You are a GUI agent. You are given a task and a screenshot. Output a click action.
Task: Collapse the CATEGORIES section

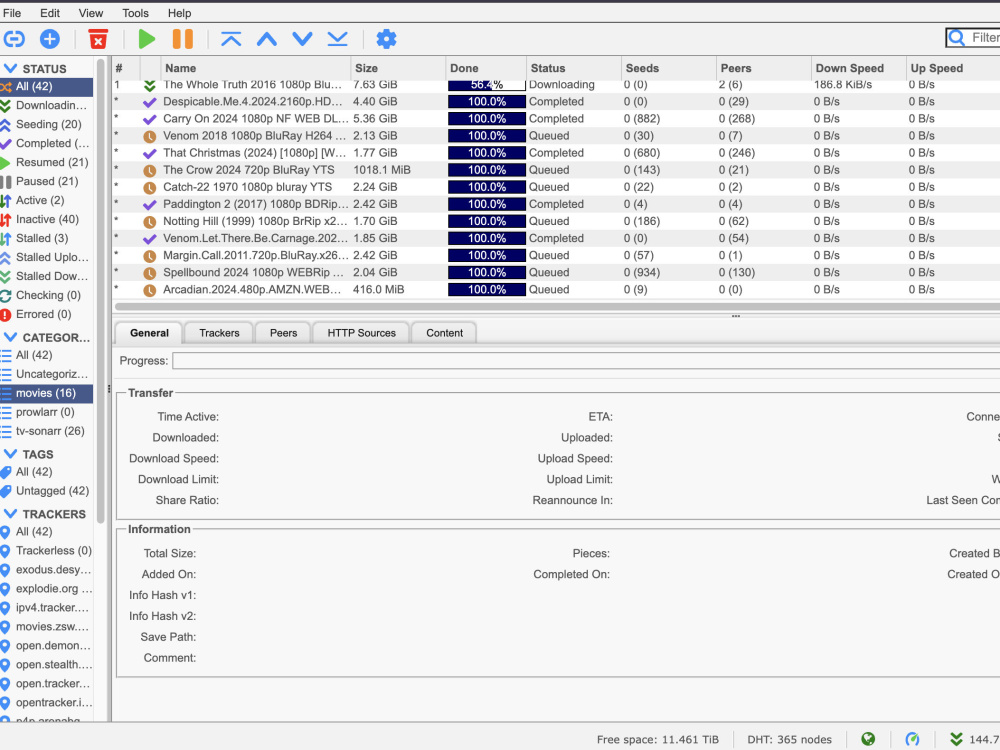10,337
